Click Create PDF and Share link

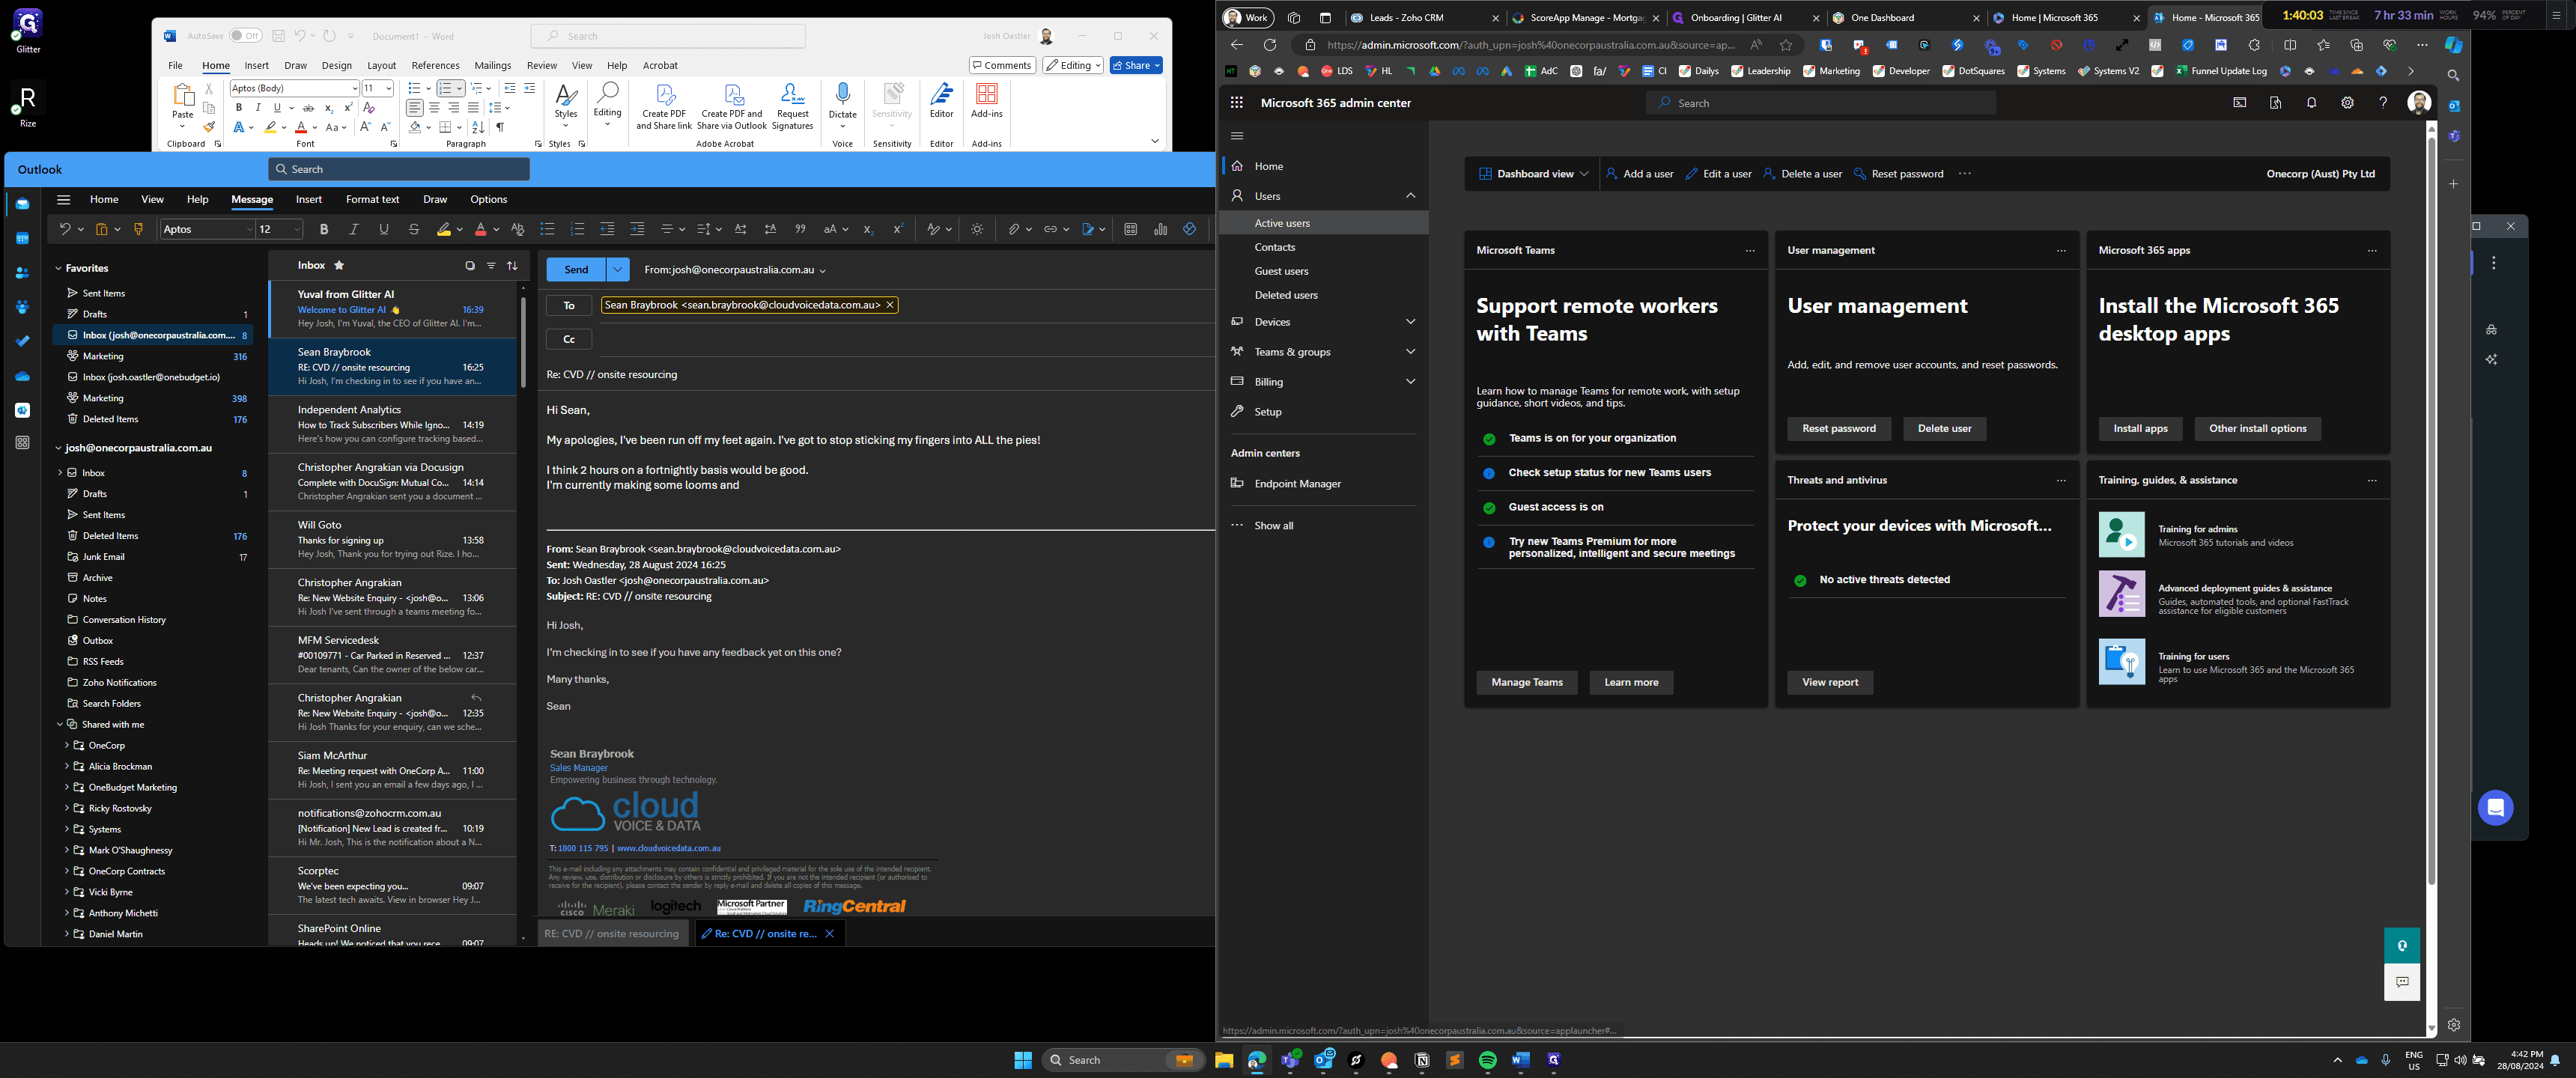click(664, 106)
